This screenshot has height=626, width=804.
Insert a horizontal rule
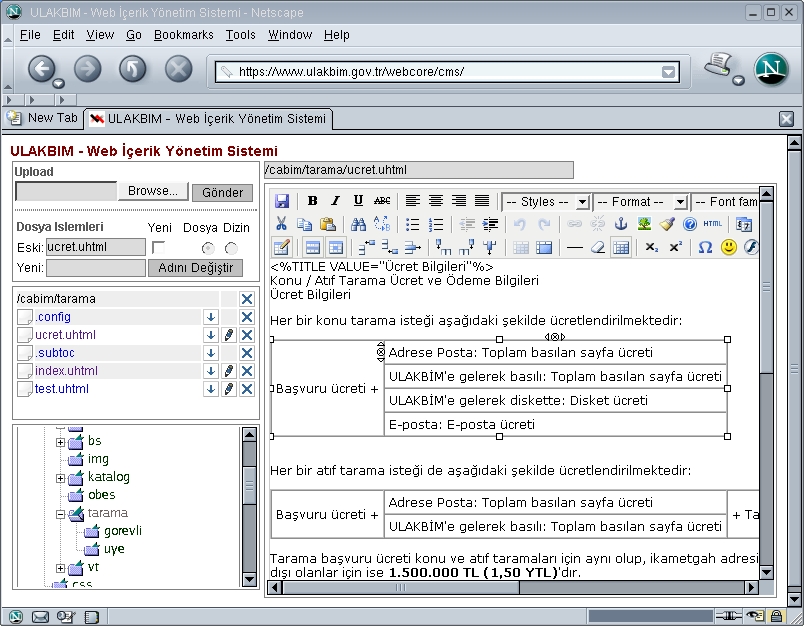point(575,248)
